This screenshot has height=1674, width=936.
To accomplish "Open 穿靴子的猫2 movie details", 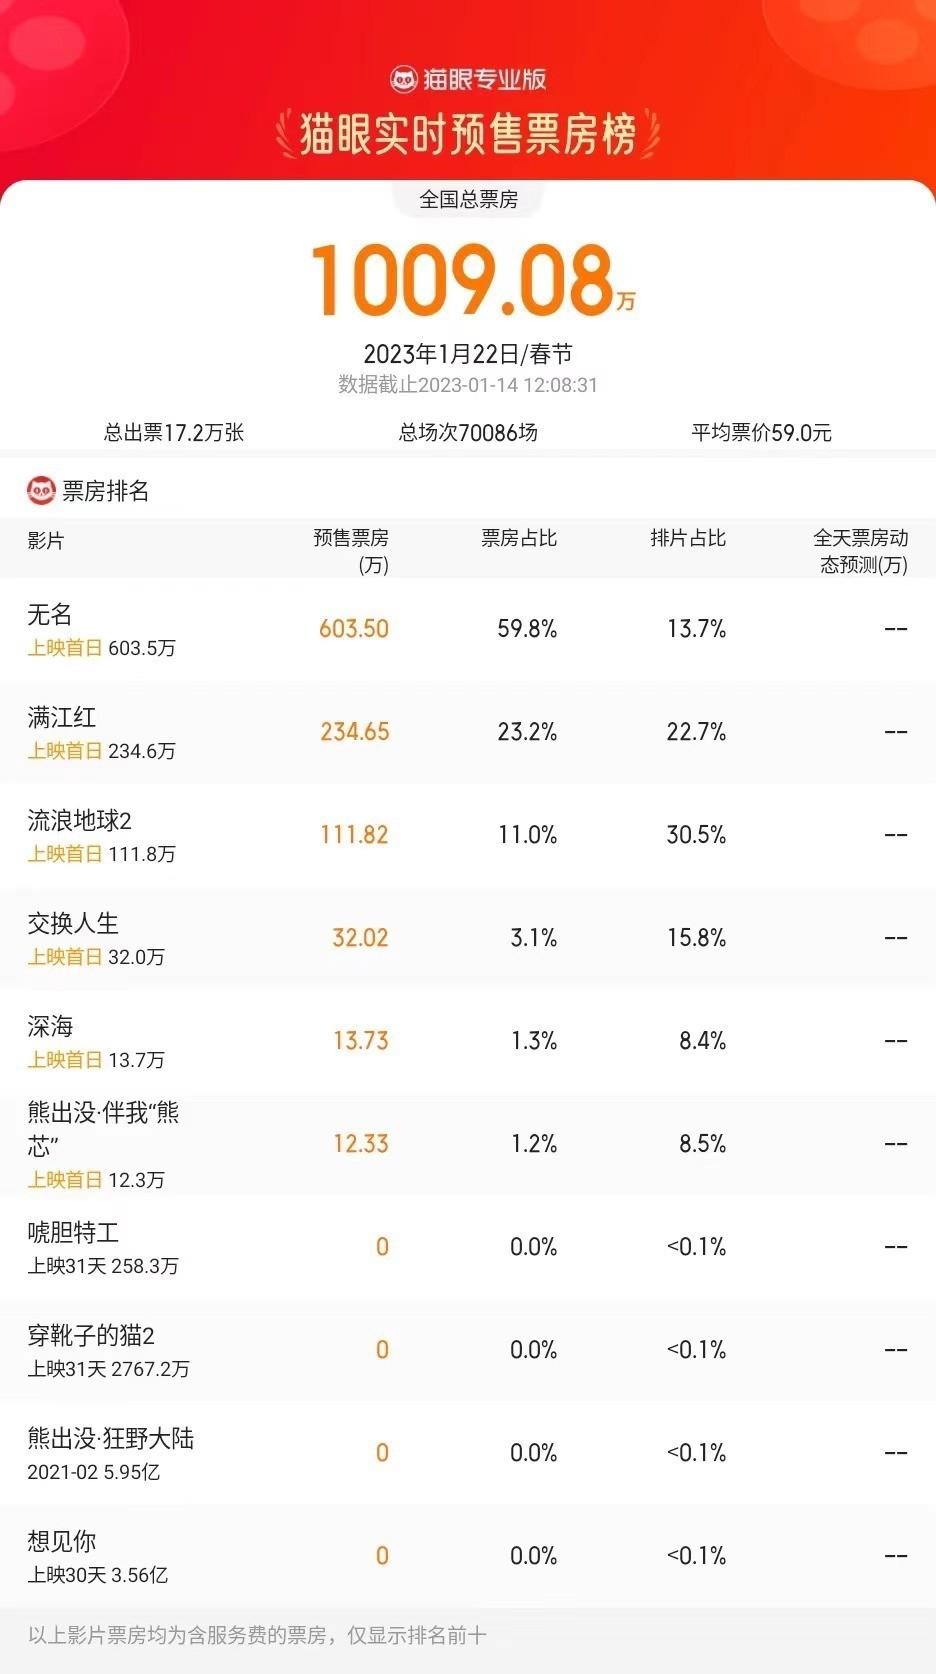I will pos(91,1335).
